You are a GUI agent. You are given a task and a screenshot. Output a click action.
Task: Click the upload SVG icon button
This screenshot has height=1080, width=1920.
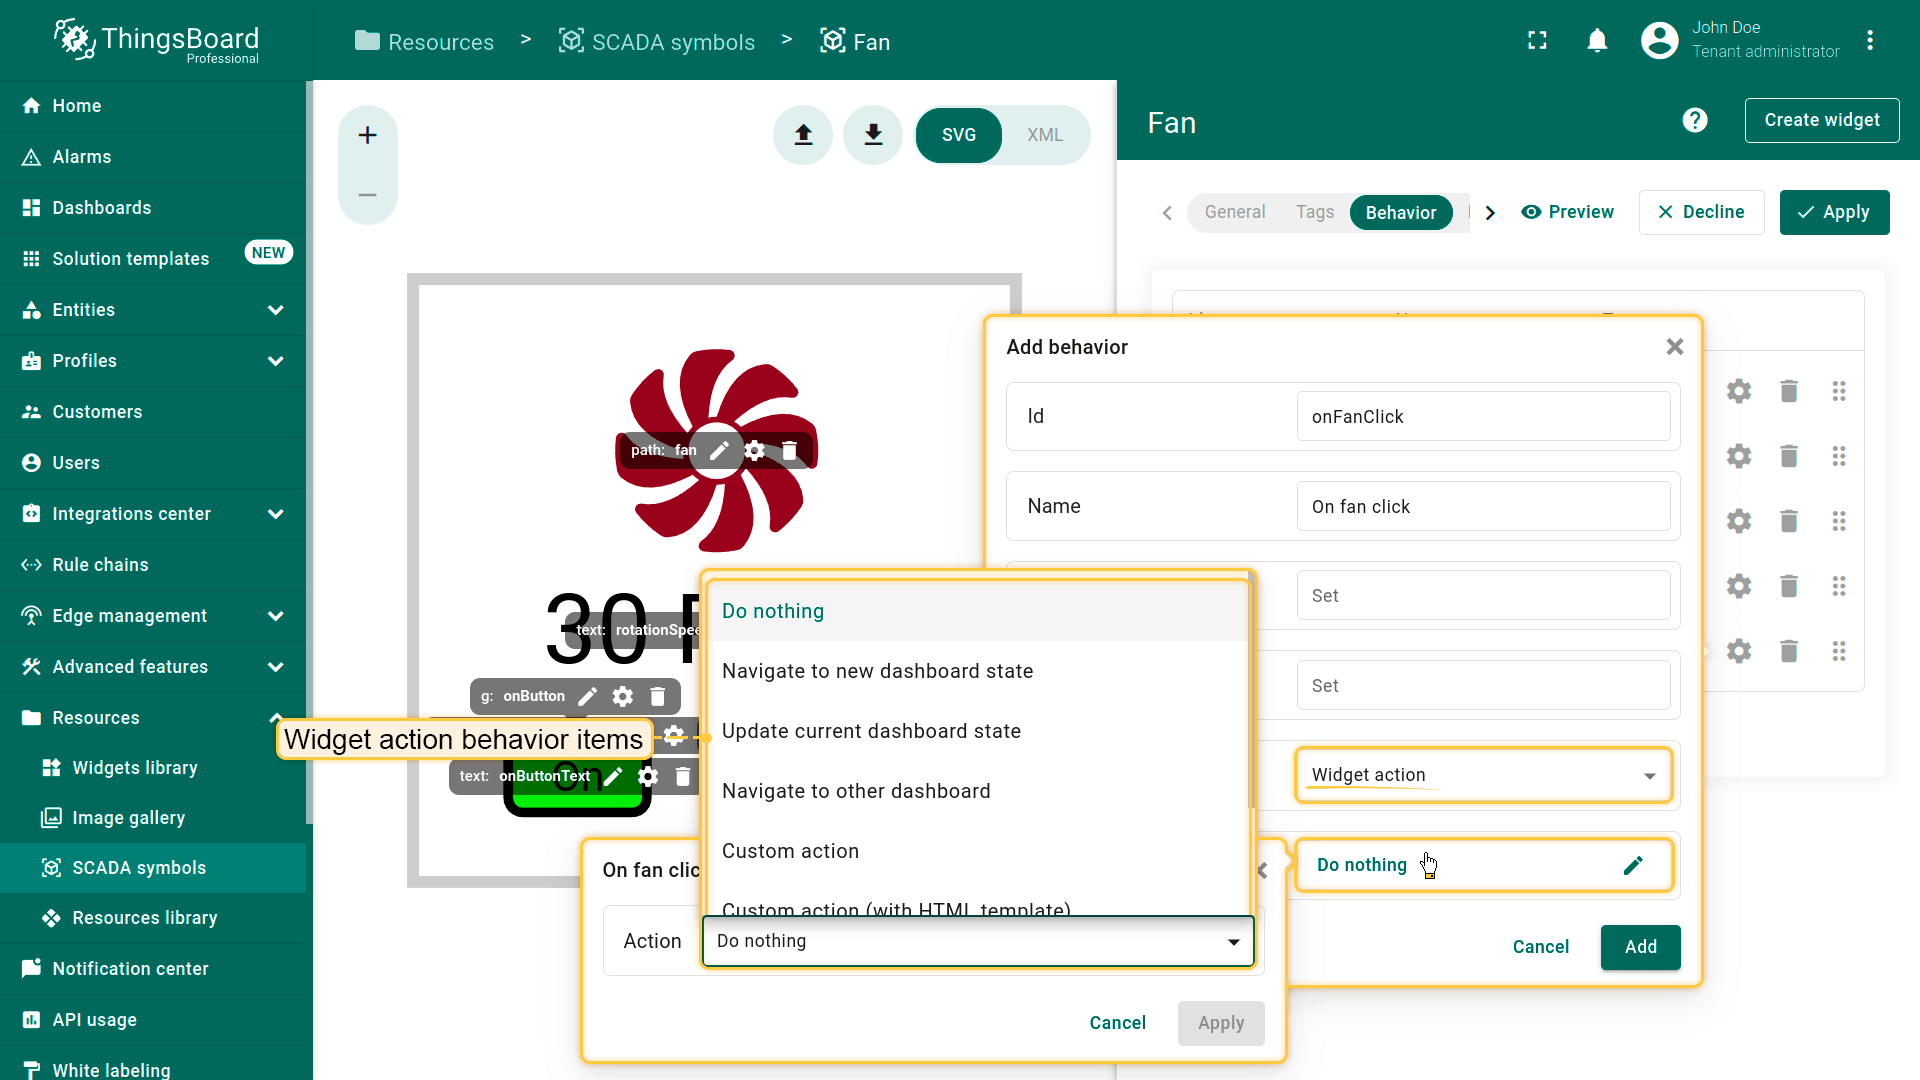803,135
